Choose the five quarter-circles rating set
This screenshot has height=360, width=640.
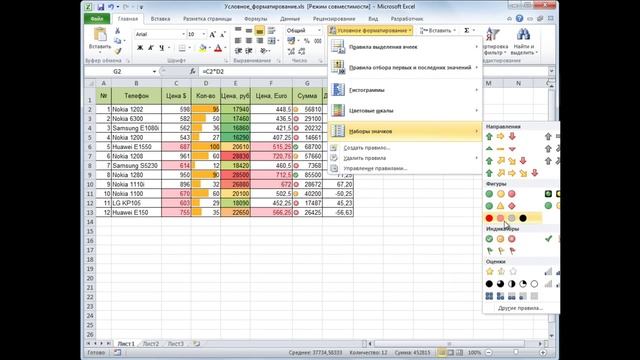click(x=512, y=284)
